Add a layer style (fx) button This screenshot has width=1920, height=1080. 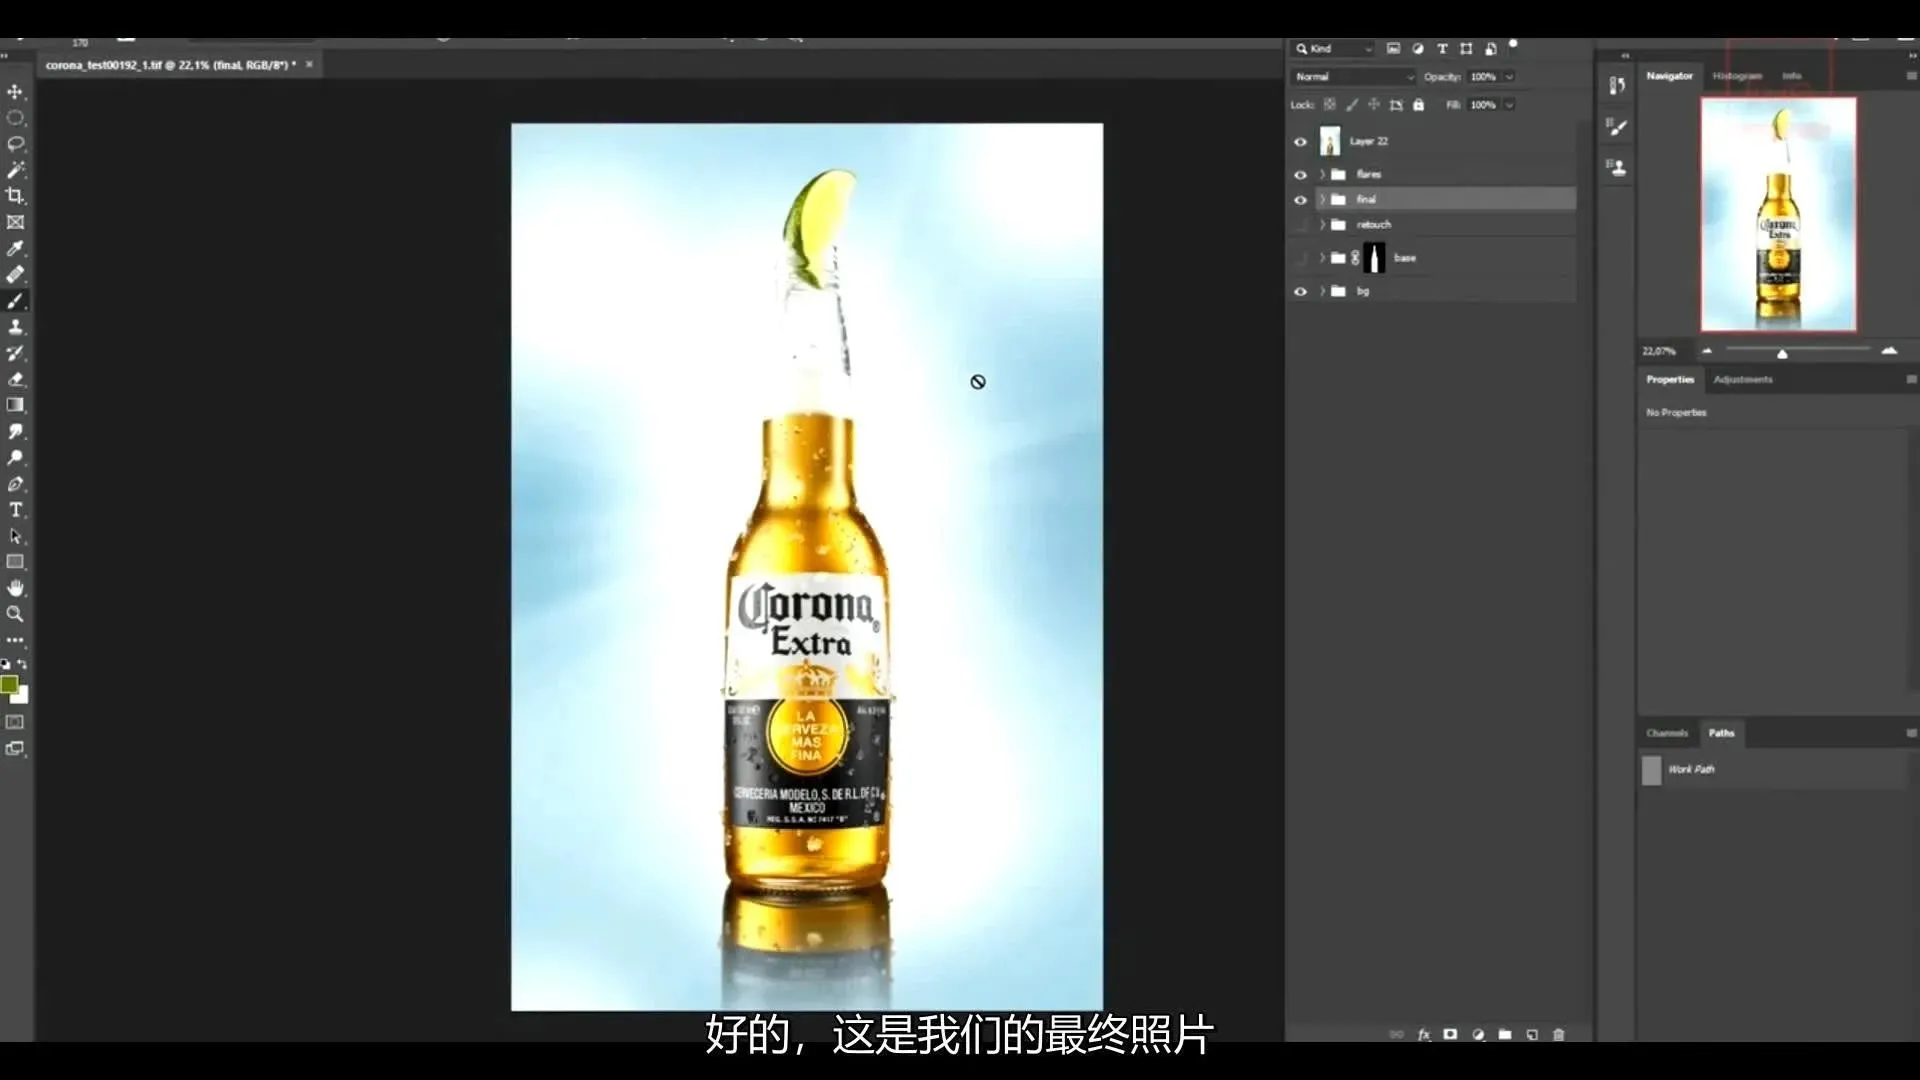point(1424,1035)
